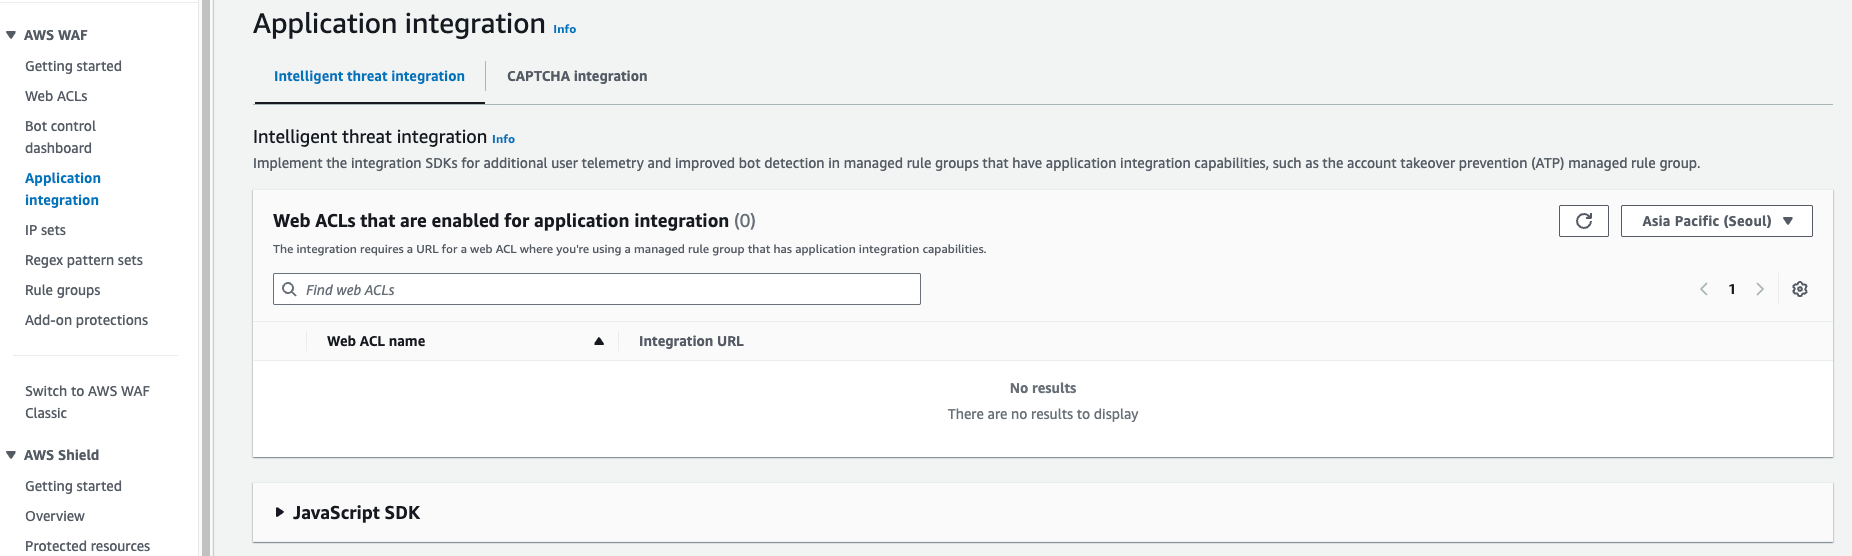Select page number 1 in pagination

tap(1732, 289)
